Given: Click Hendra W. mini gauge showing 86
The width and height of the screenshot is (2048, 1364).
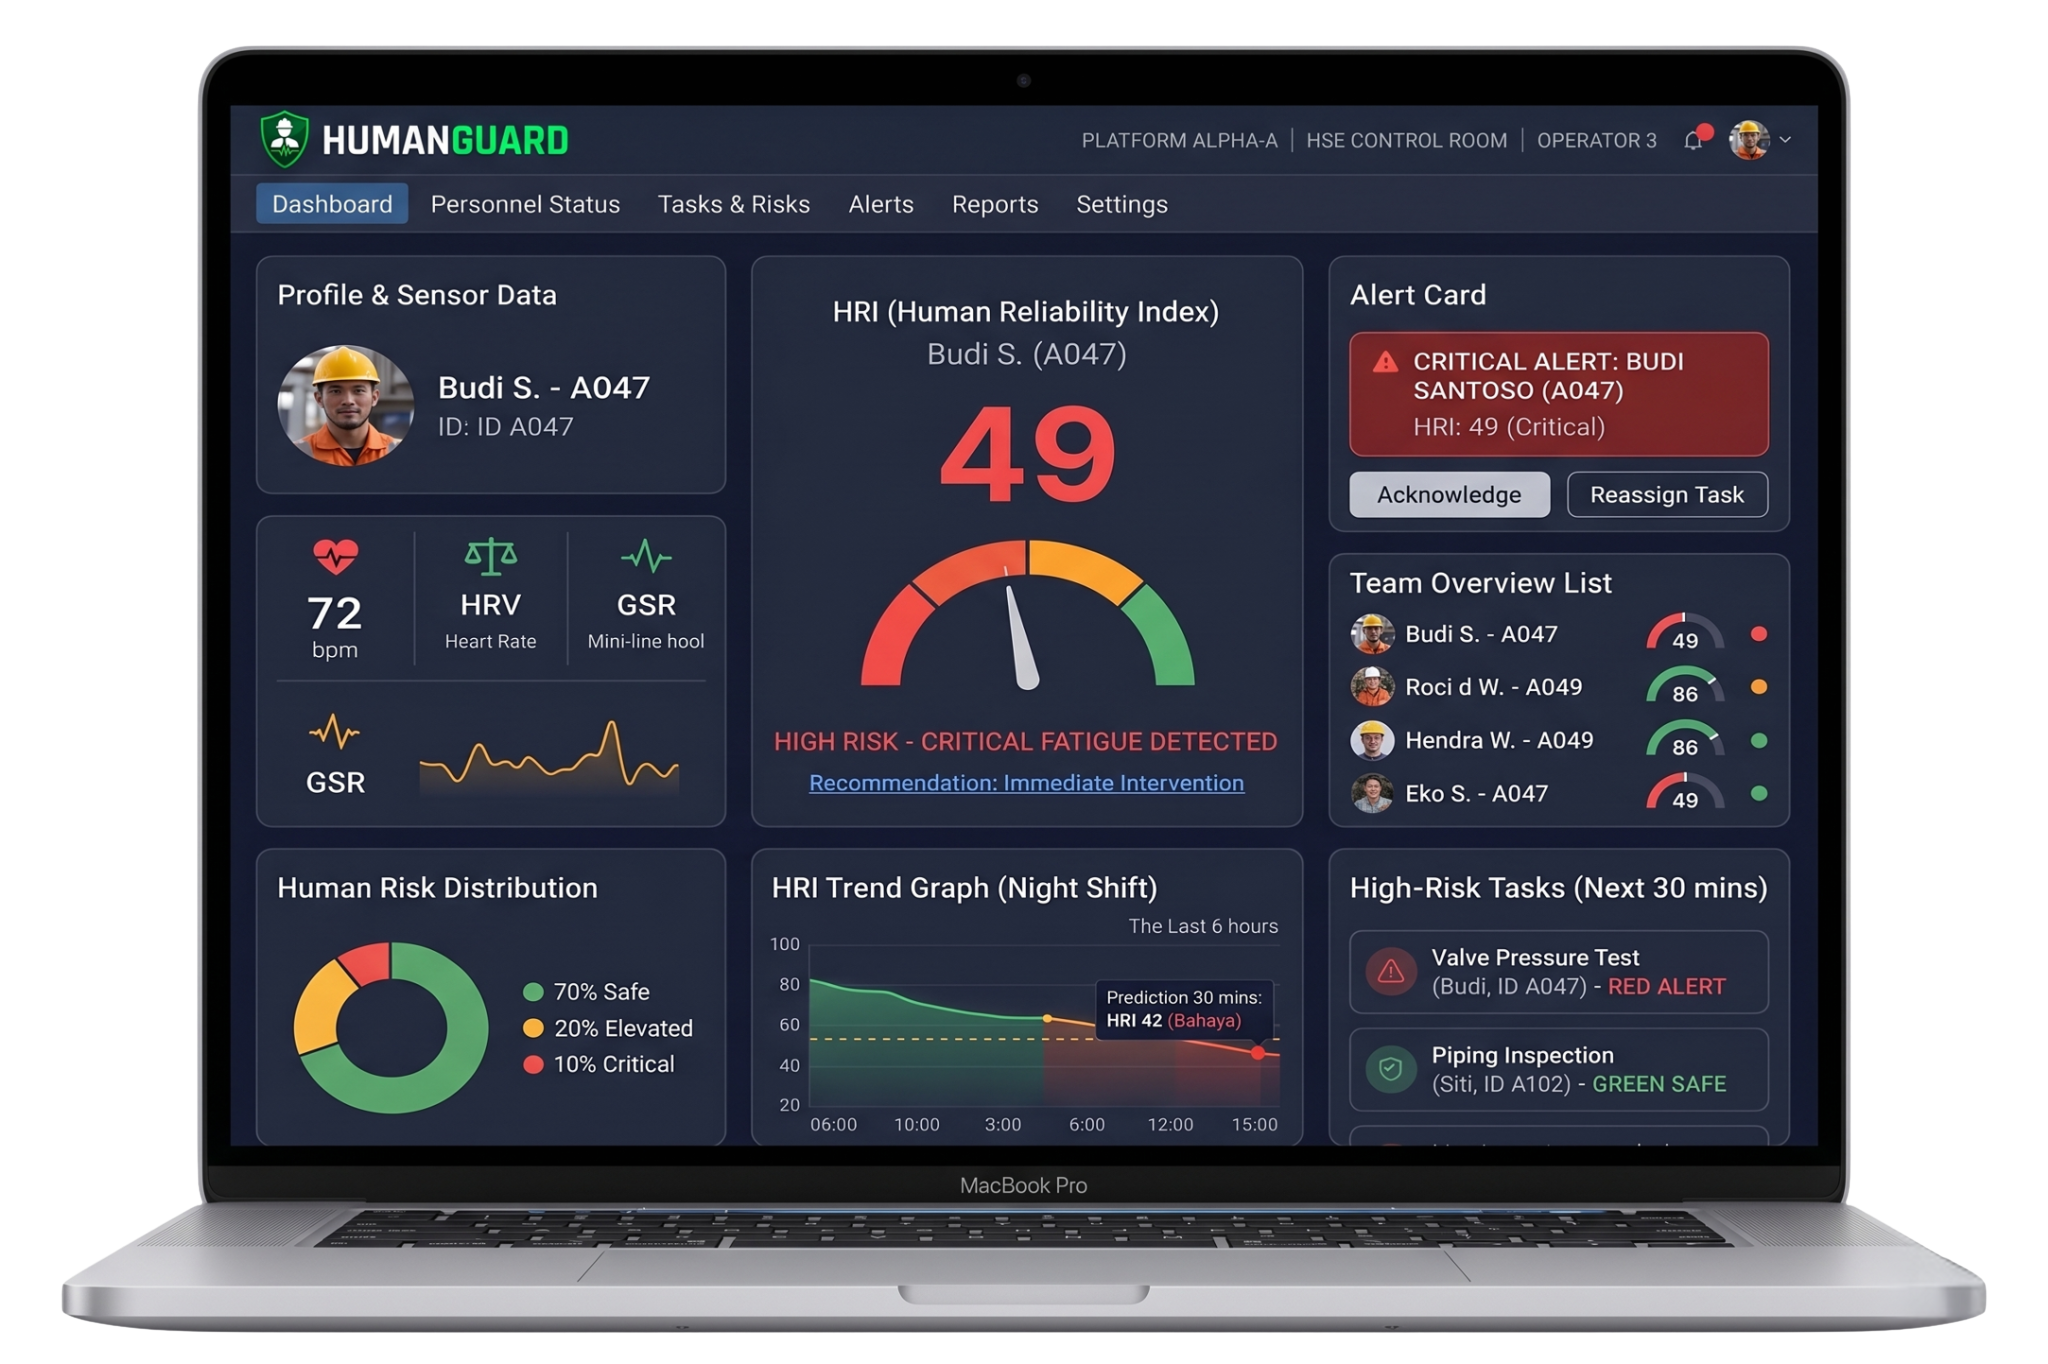Looking at the screenshot, I should (1685, 740).
